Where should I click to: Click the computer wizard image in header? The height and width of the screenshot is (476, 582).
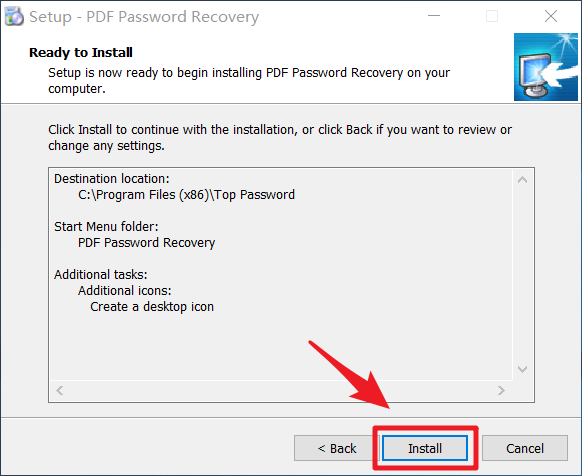click(546, 67)
